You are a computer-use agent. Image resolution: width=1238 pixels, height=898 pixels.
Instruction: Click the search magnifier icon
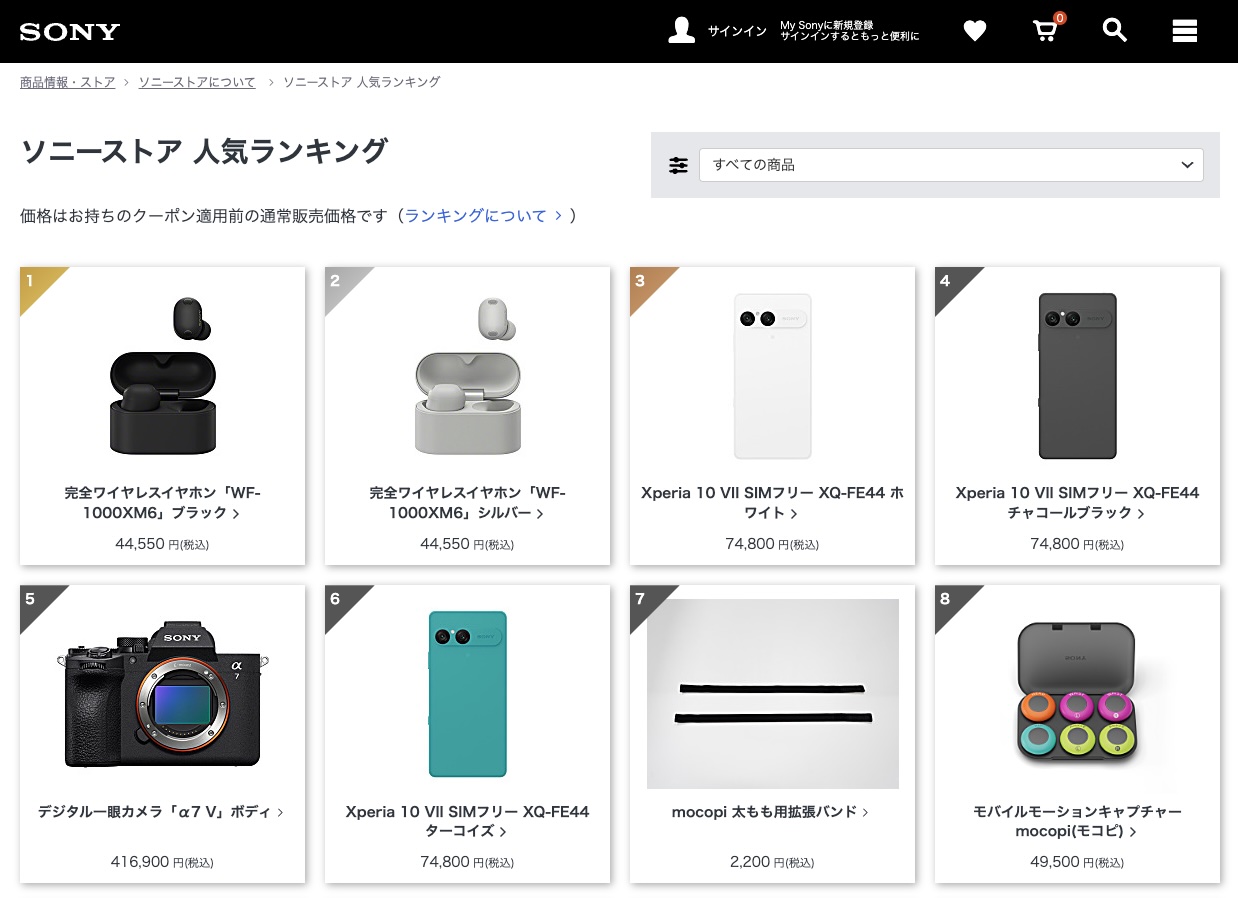[1114, 31]
